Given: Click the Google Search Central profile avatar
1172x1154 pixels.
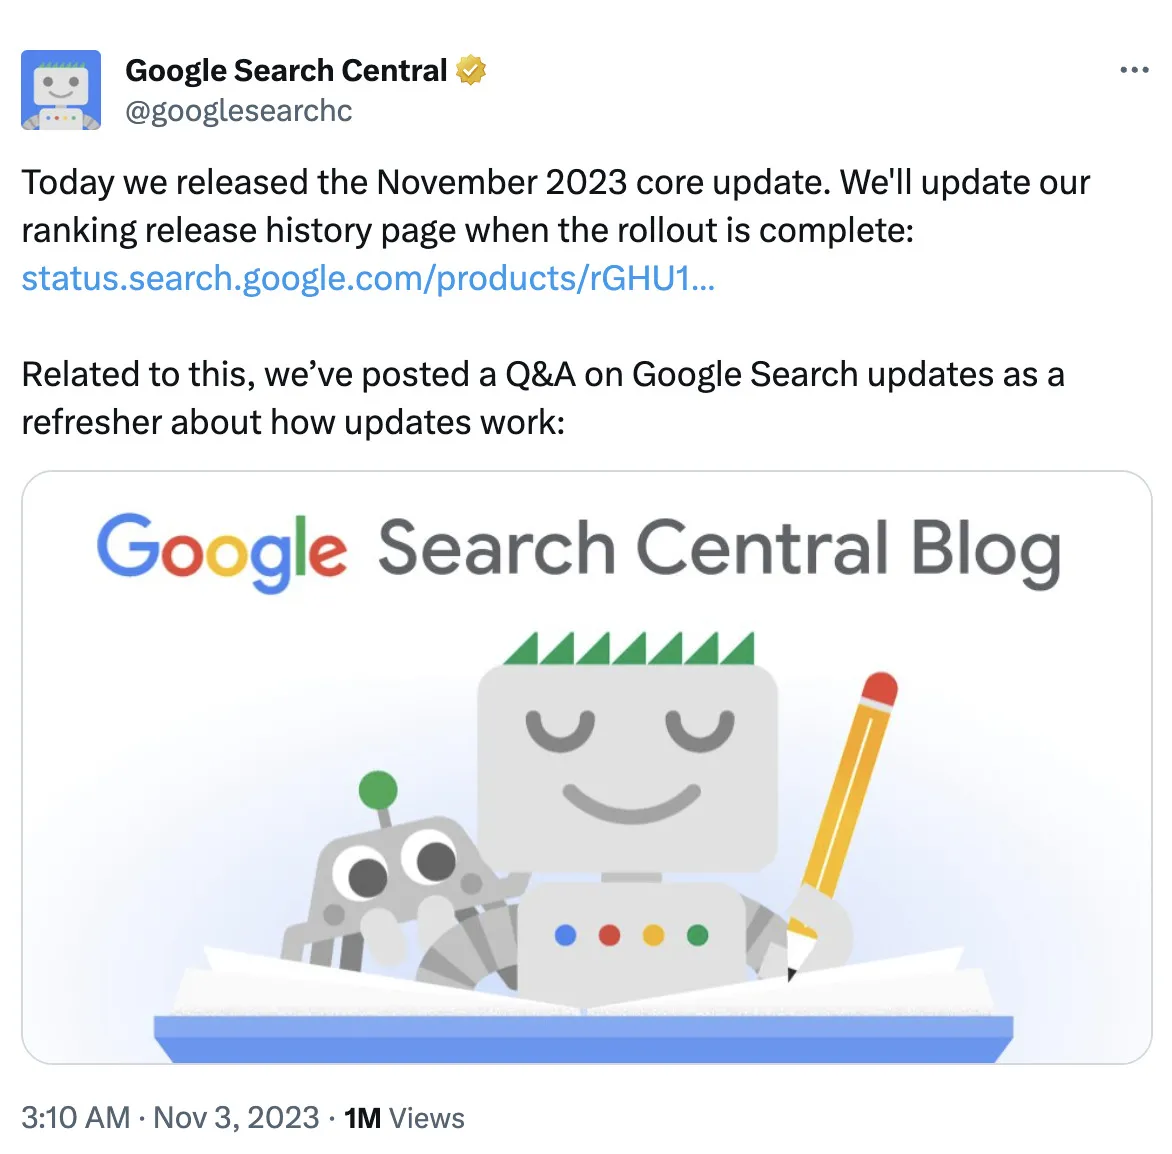Looking at the screenshot, I should (61, 90).
